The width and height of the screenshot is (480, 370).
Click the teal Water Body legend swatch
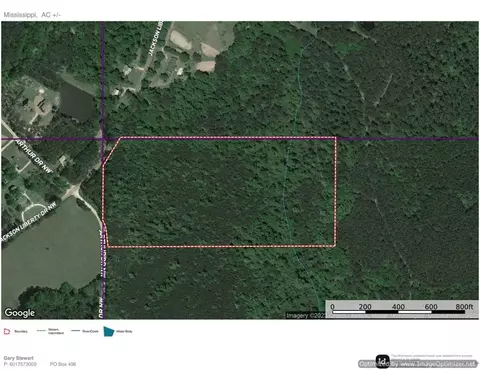pos(109,331)
